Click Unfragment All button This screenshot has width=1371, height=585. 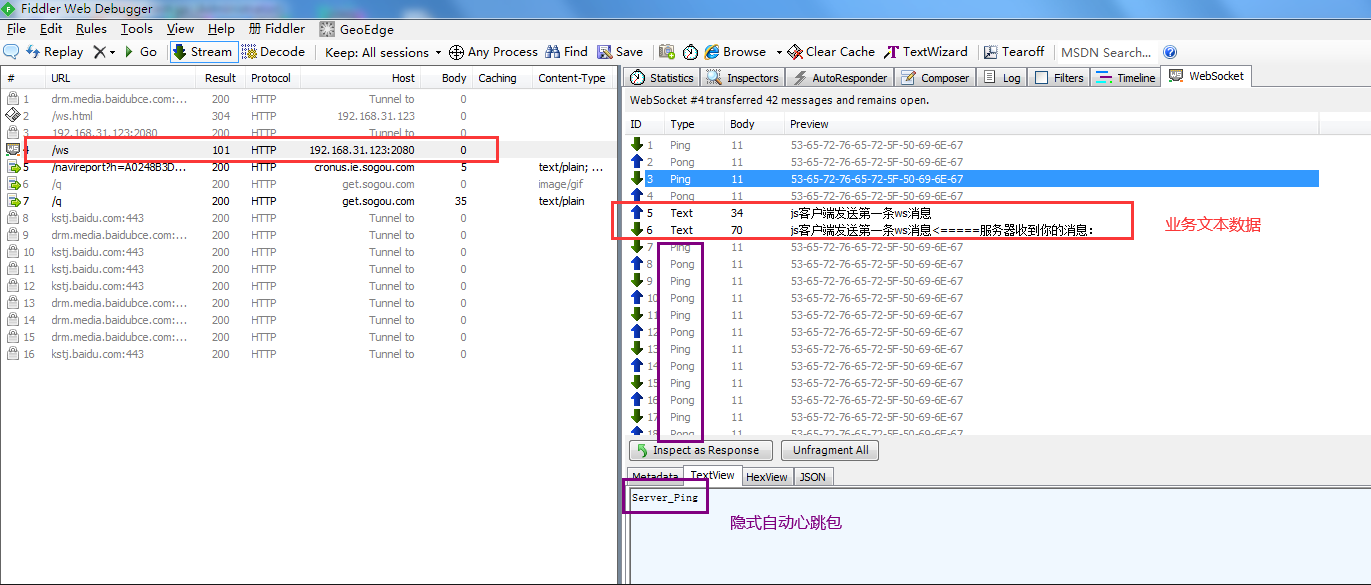click(830, 450)
